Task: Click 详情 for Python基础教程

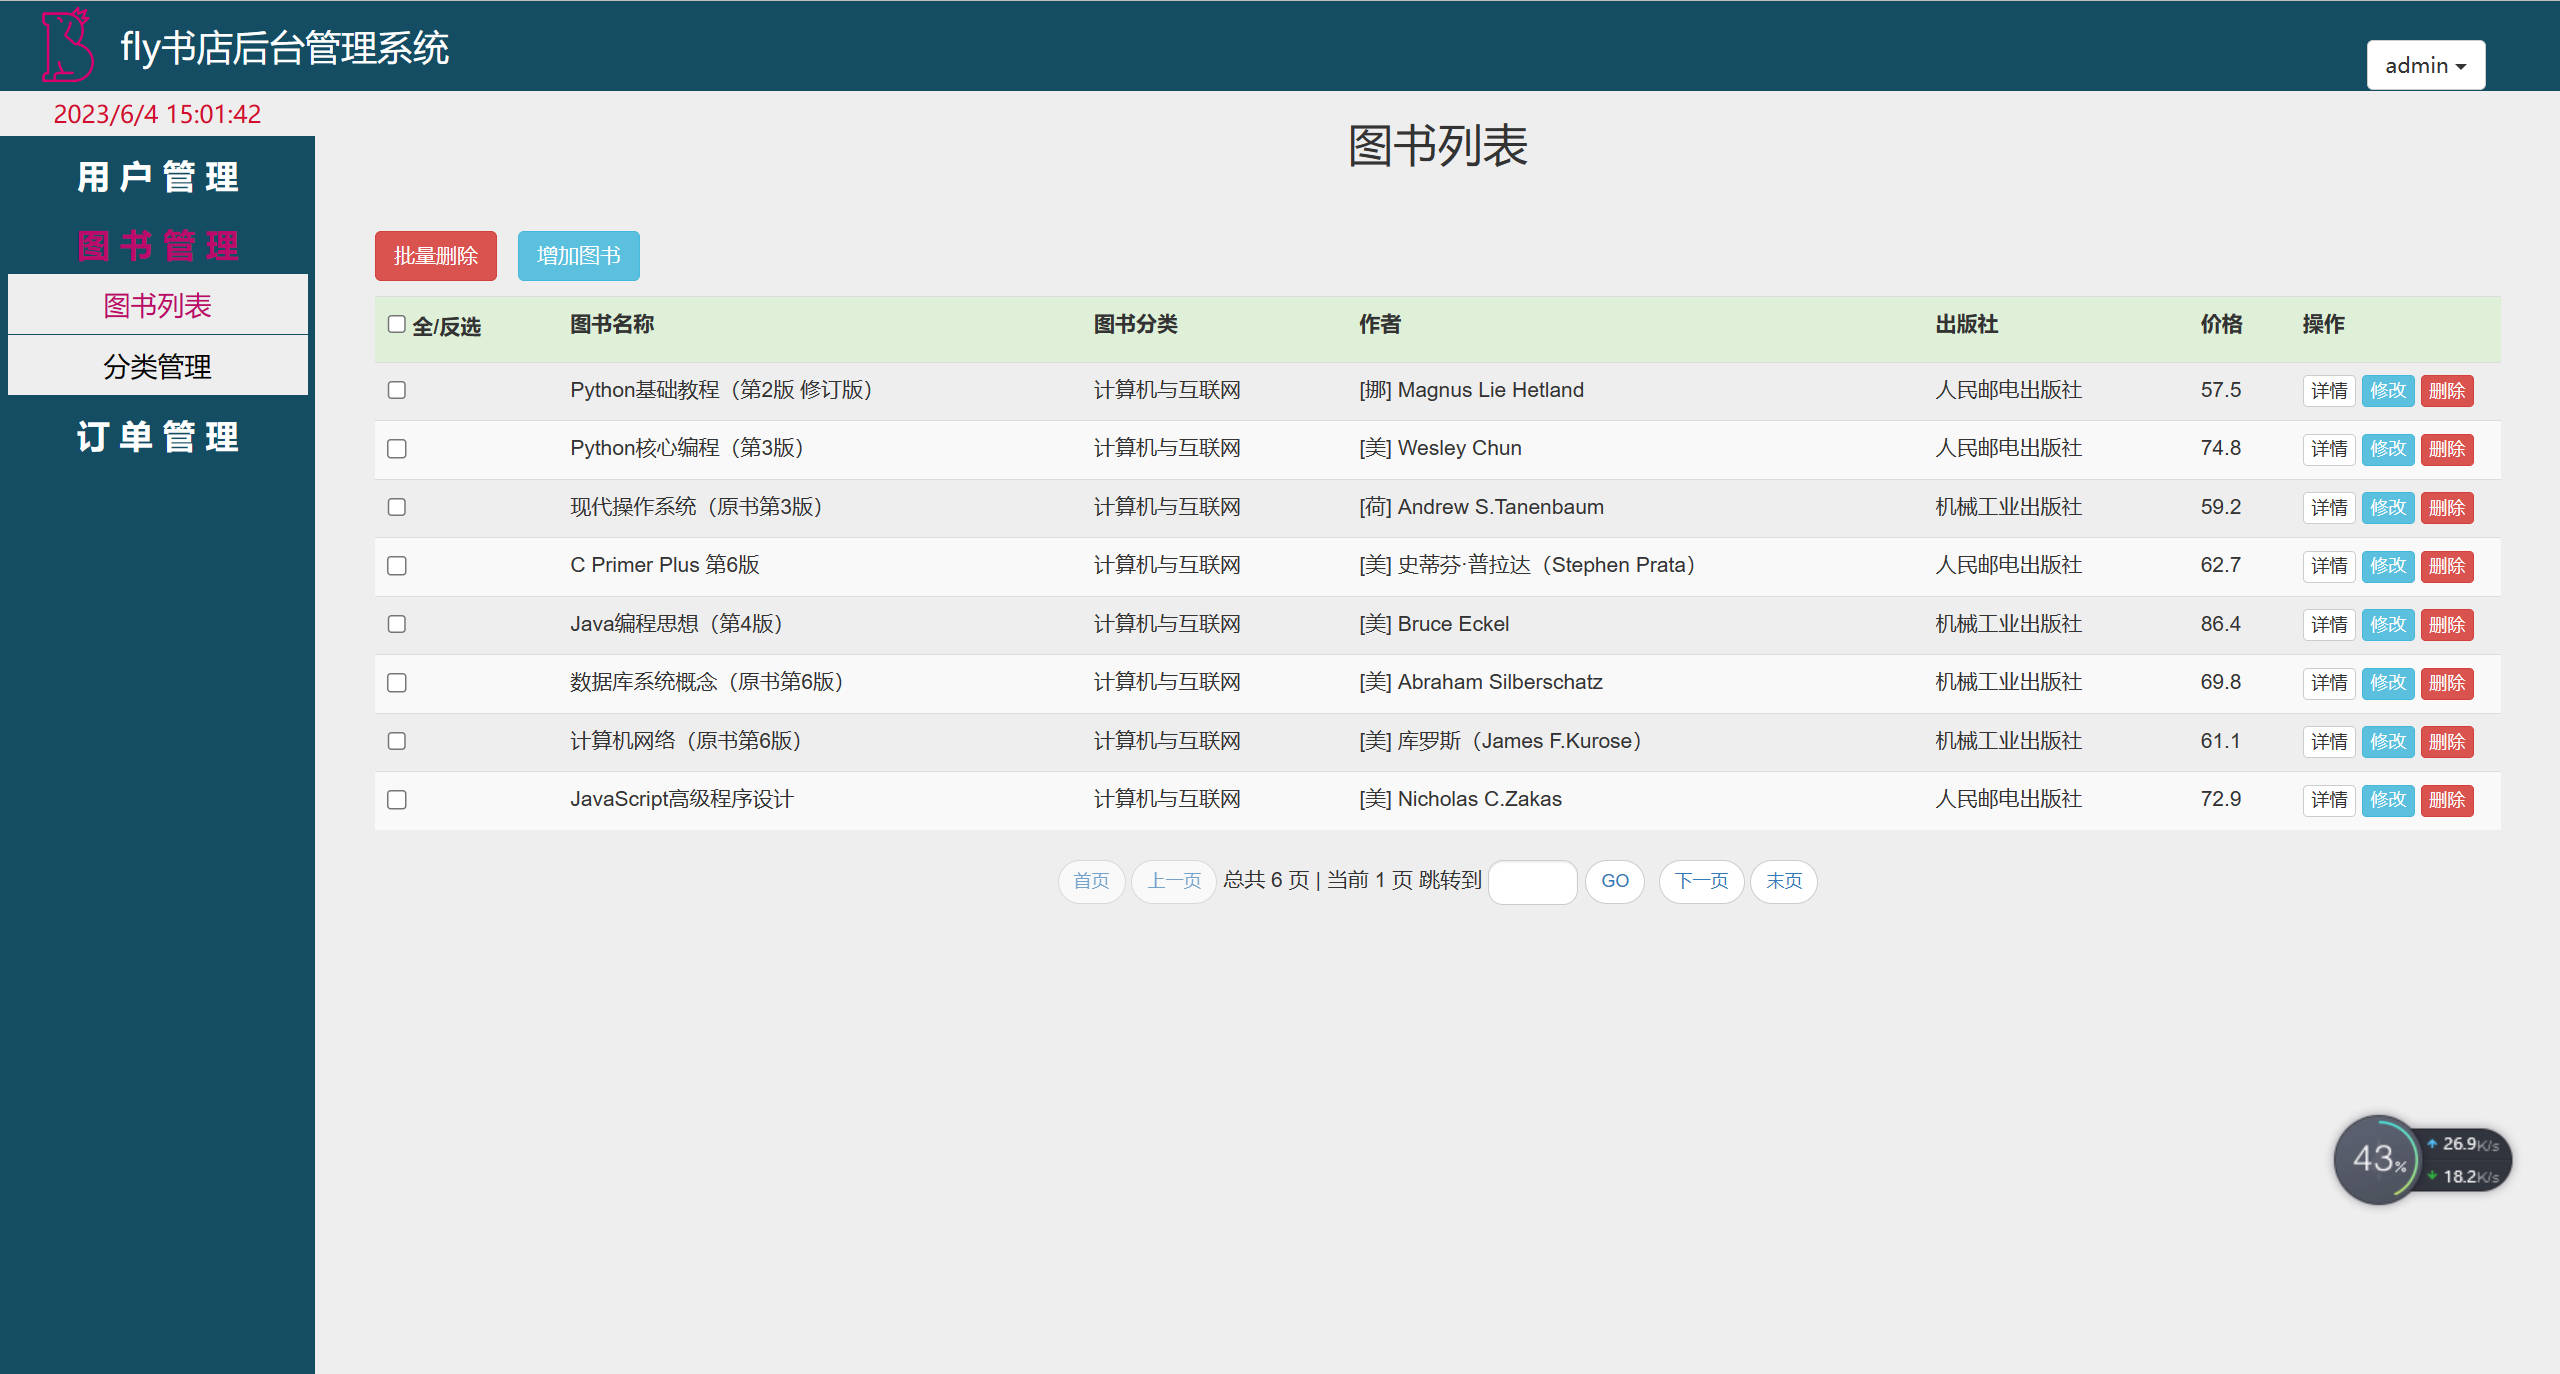Action: 2329,390
